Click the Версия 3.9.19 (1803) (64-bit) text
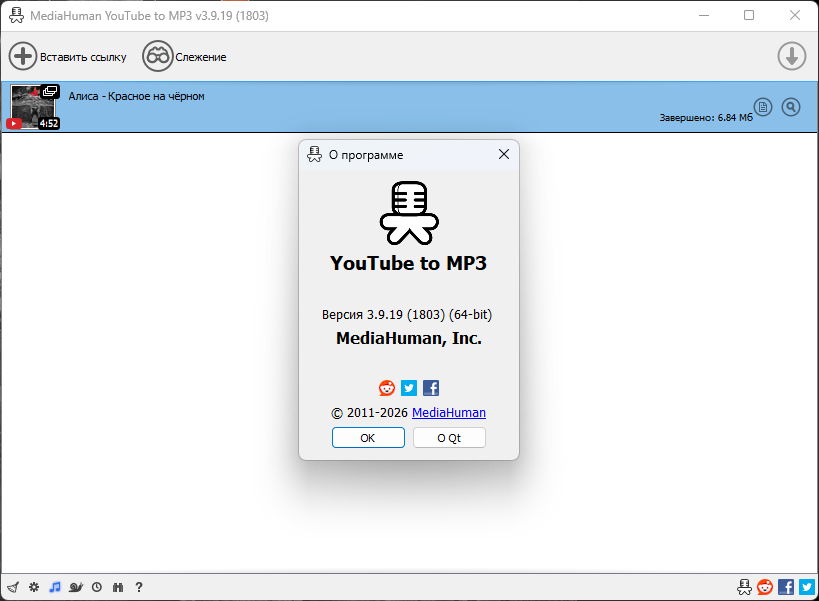819x601 pixels. tap(407, 315)
